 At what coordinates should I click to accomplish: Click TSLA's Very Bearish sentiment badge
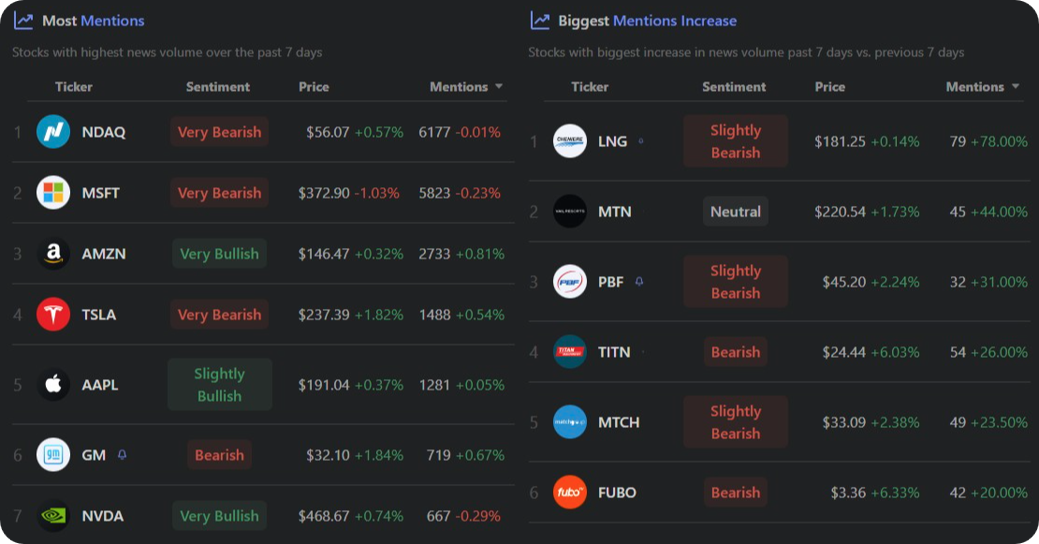219,315
